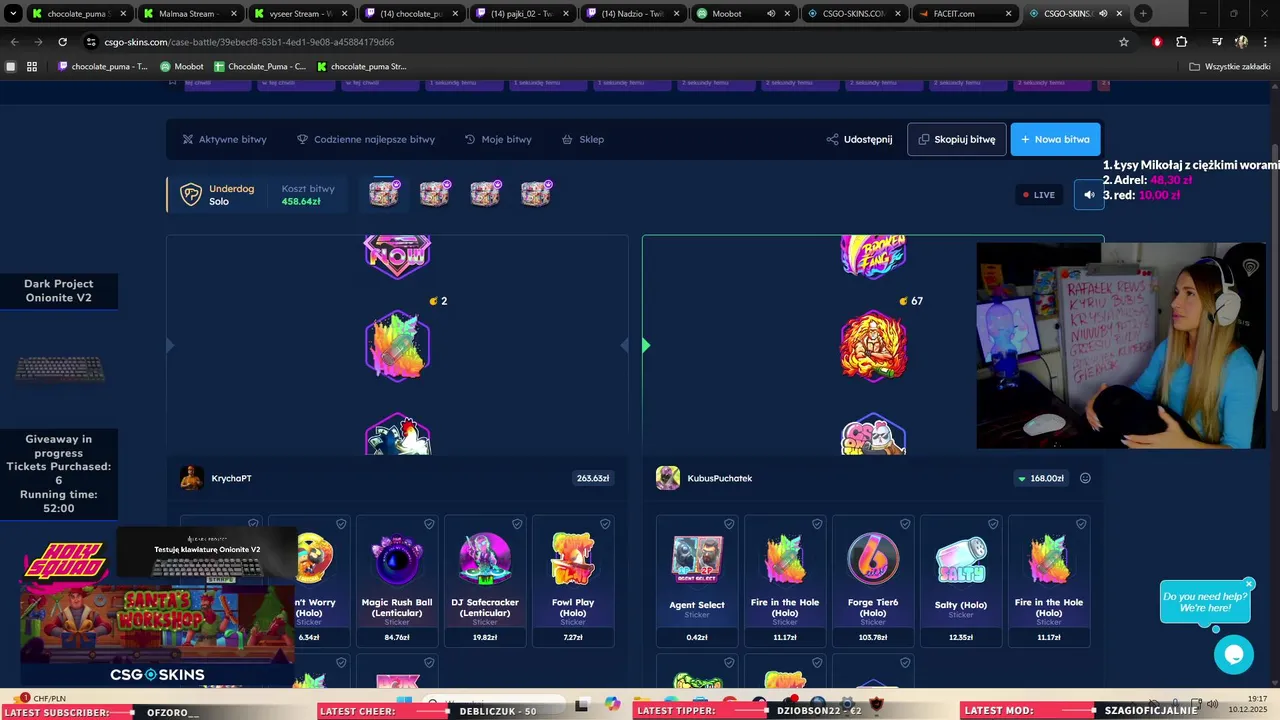Viewport: 1280px width, 720px height.
Task: Bookmark this page with the star icon
Action: tap(1124, 42)
